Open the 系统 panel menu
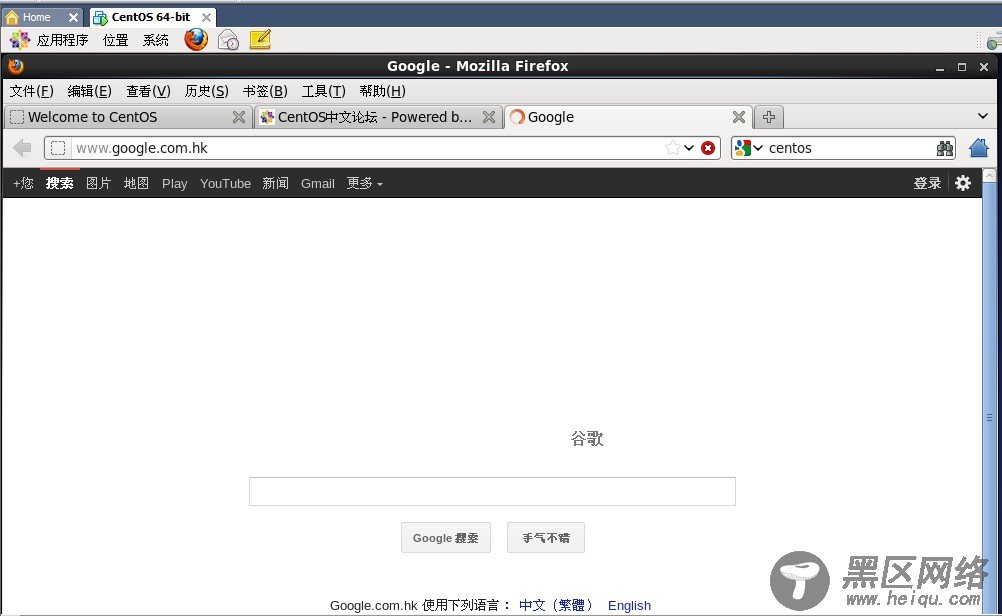The height and width of the screenshot is (616, 1002). (x=155, y=40)
